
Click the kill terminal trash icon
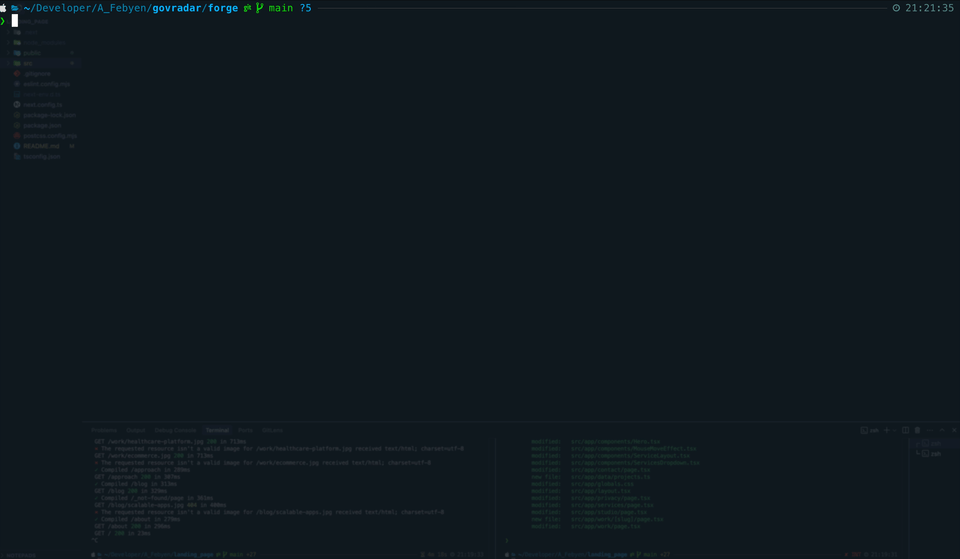pos(916,430)
